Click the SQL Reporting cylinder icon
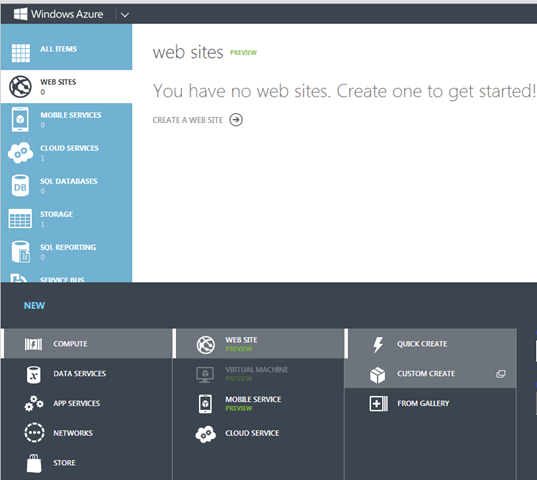Screen dimensions: 537x480 [x=21, y=252]
